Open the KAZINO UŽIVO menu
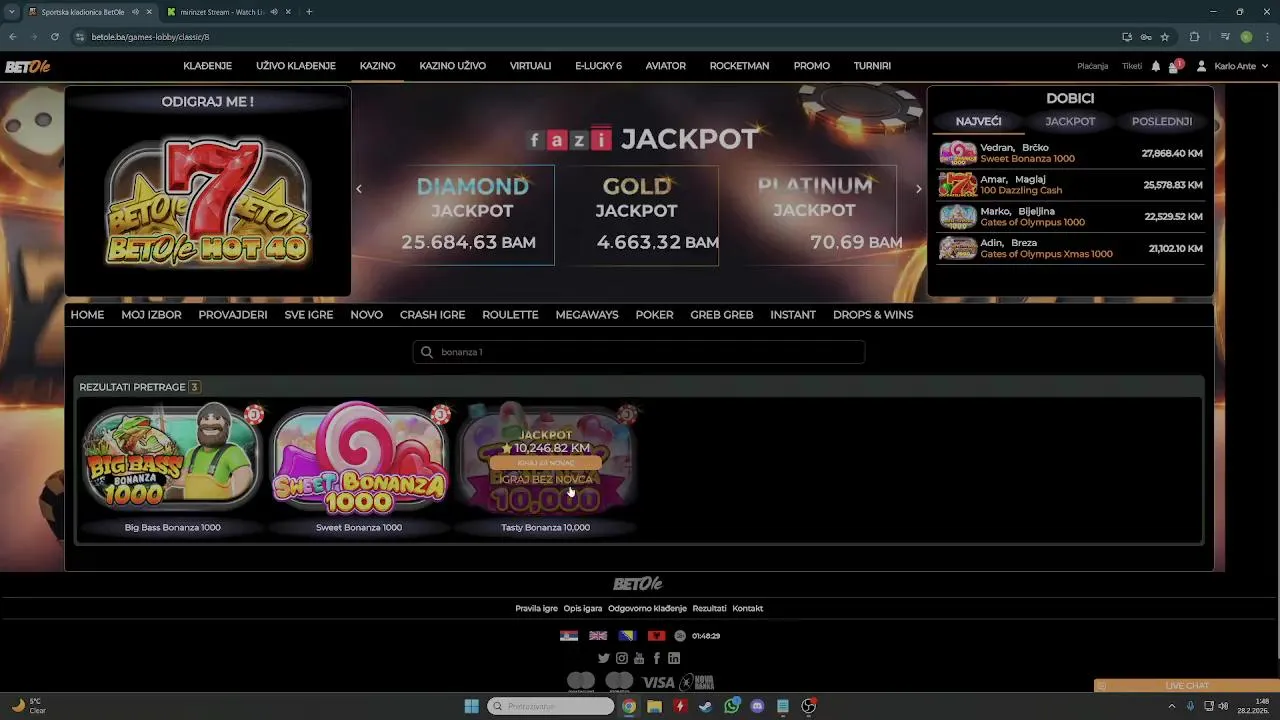1280x720 pixels. tap(452, 66)
